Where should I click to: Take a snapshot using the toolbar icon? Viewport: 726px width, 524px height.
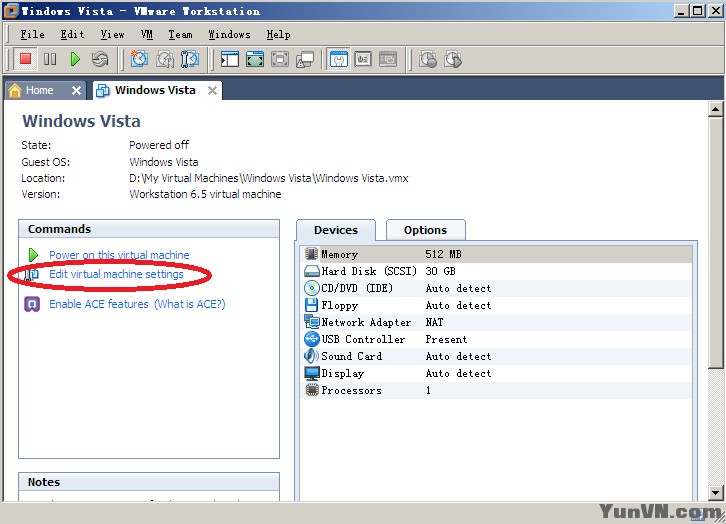tap(139, 59)
